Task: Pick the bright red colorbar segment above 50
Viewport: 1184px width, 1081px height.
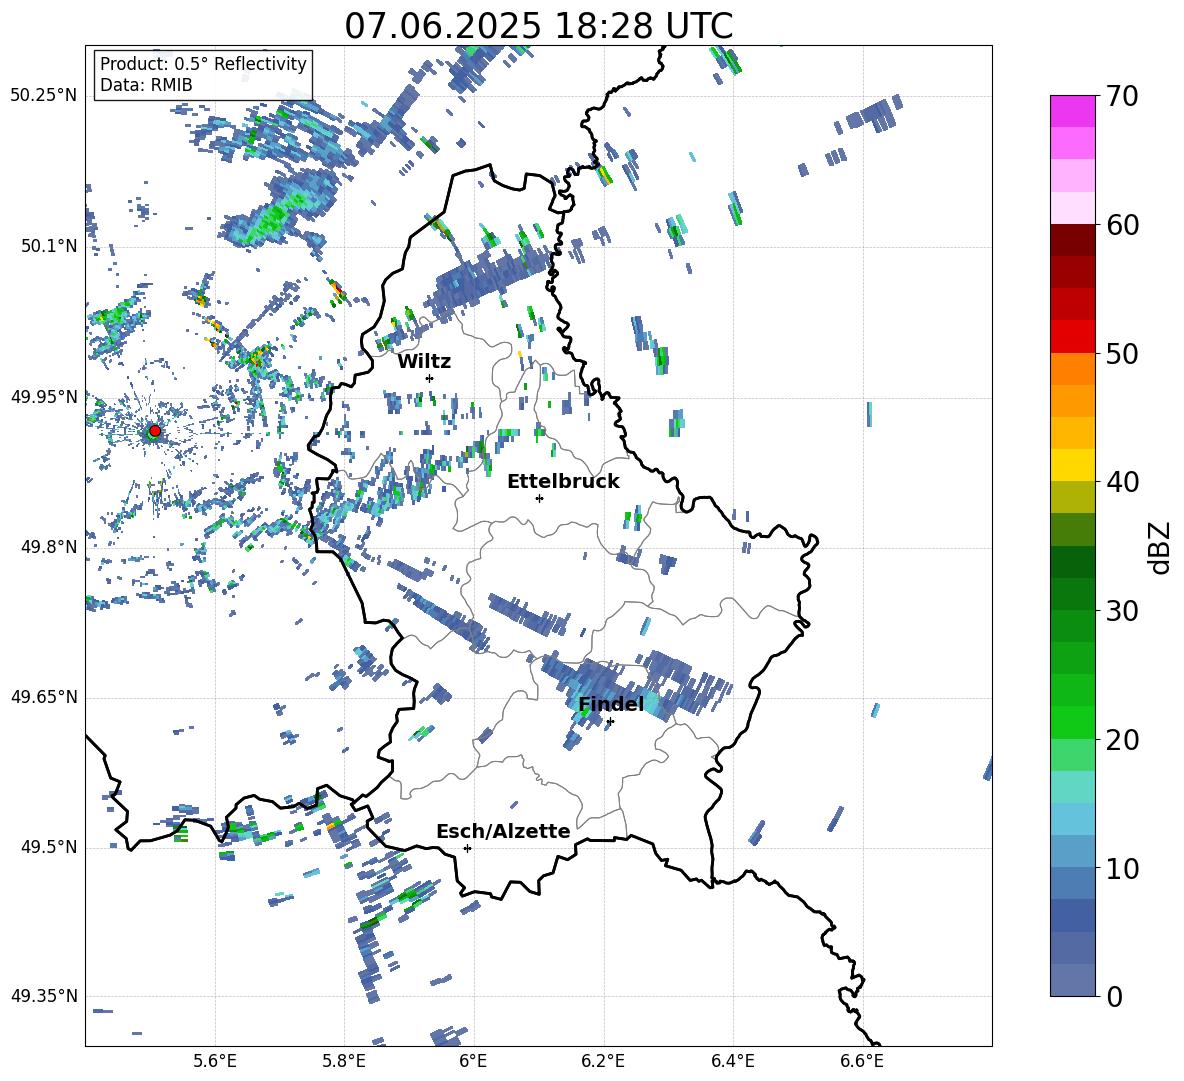Action: point(1072,337)
